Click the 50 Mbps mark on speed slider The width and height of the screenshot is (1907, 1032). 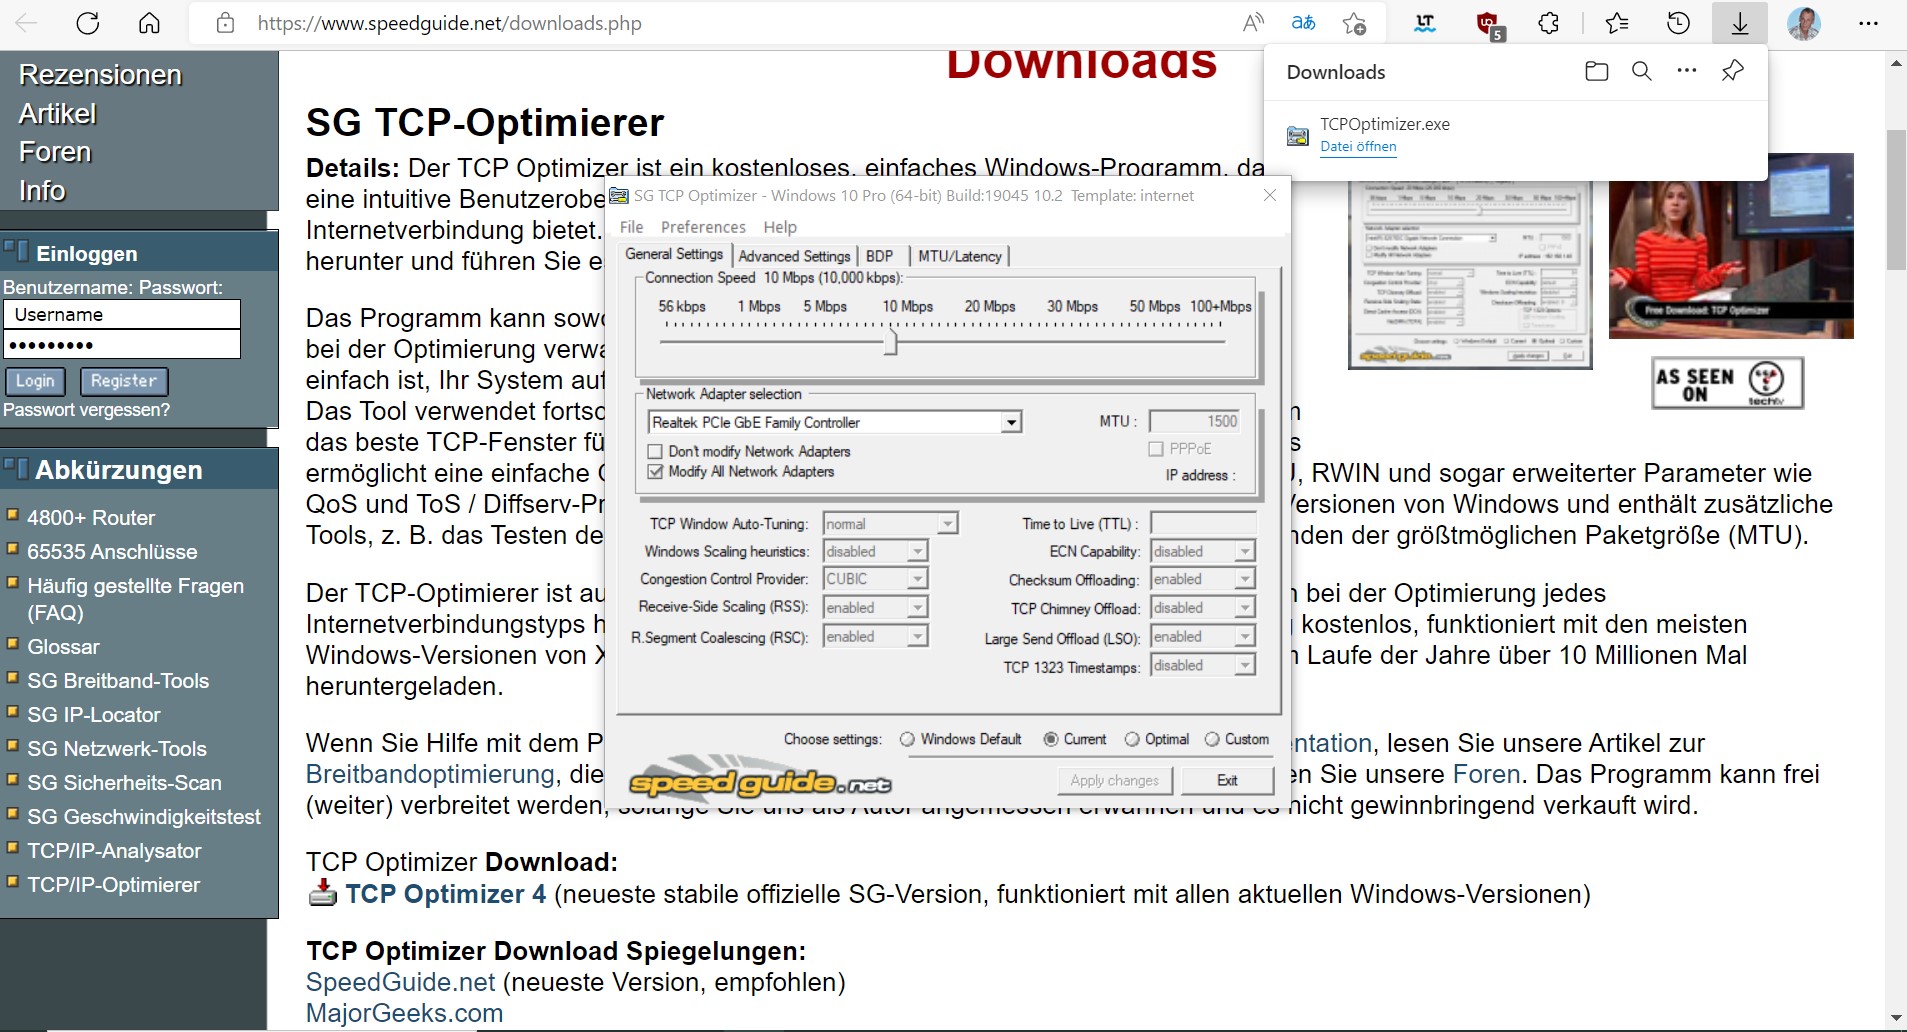tap(1154, 306)
